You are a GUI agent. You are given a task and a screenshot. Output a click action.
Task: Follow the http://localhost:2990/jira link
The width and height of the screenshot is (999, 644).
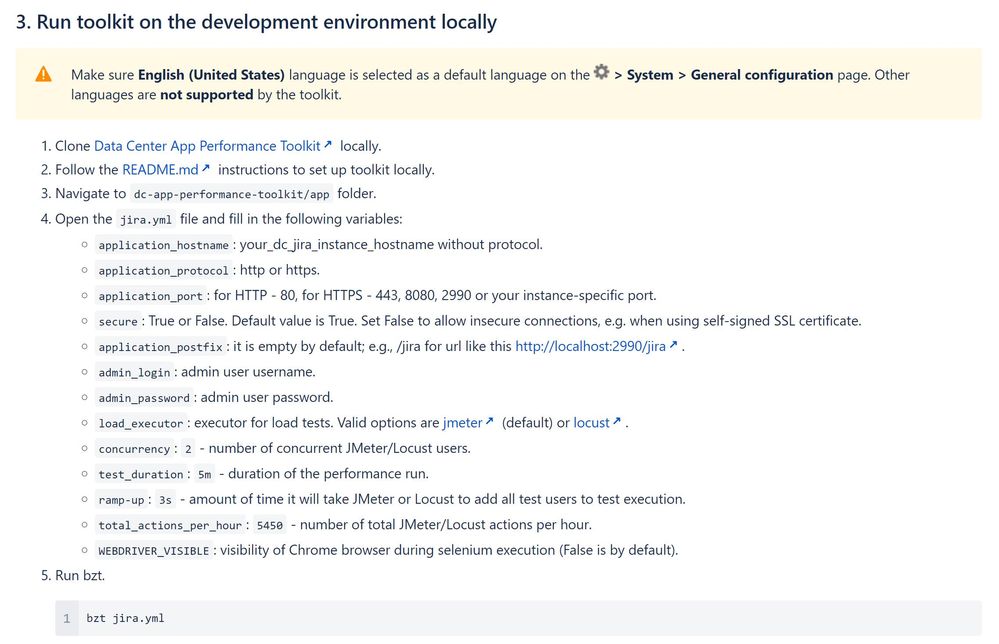coord(590,346)
